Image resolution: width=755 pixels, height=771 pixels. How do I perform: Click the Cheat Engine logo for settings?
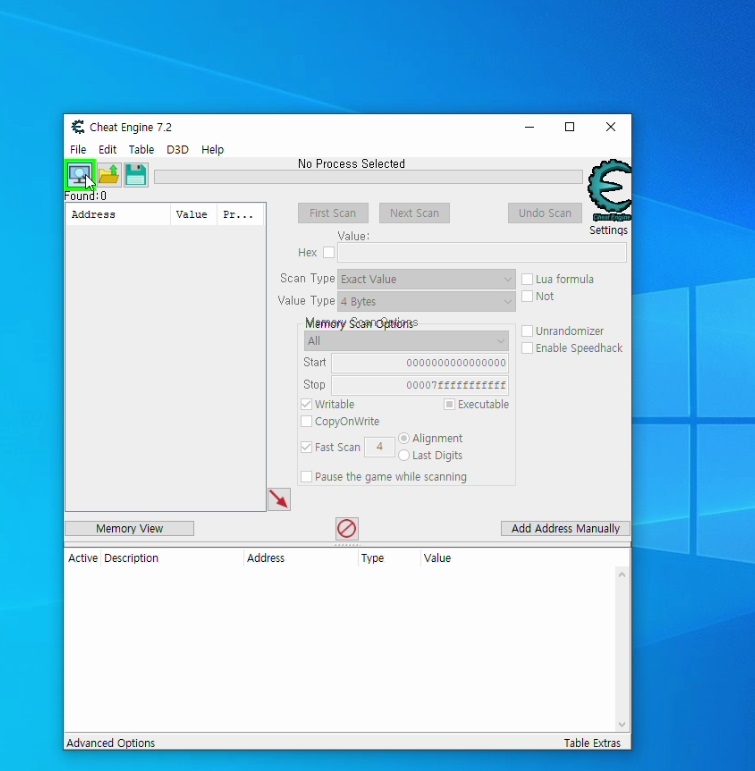click(609, 190)
